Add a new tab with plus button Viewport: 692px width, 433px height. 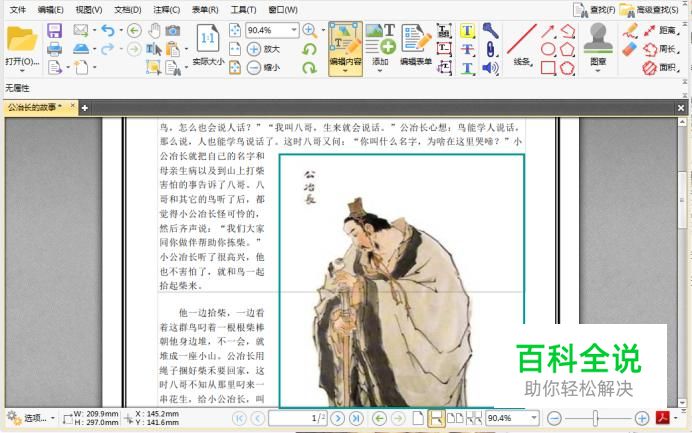84,108
